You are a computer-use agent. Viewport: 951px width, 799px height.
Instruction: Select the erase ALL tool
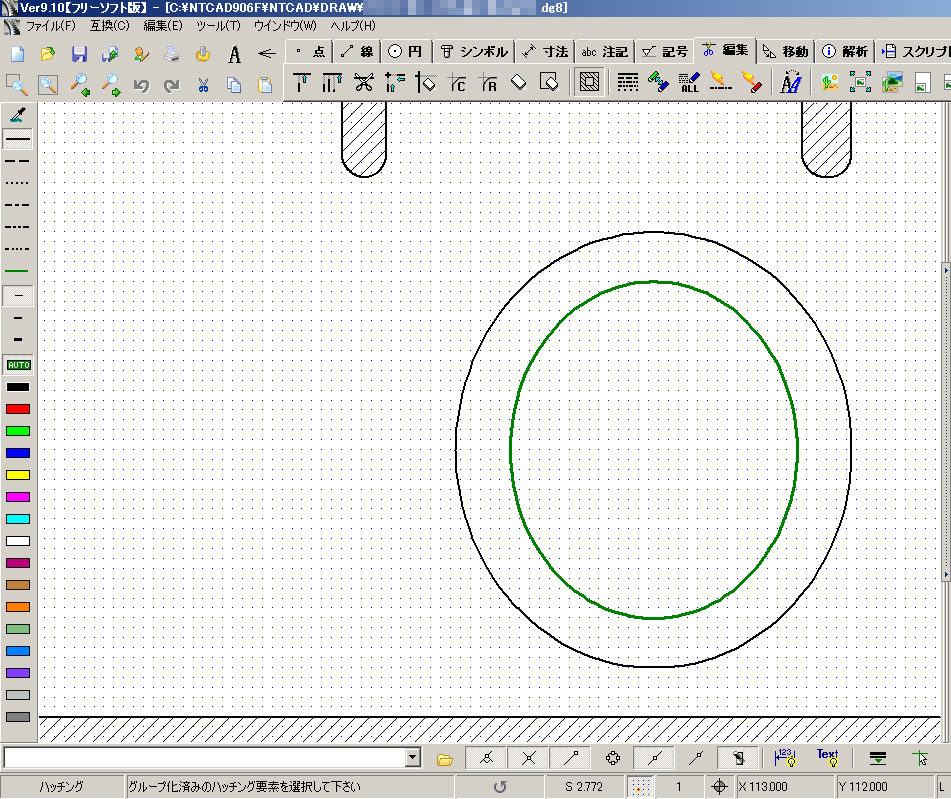click(x=689, y=82)
